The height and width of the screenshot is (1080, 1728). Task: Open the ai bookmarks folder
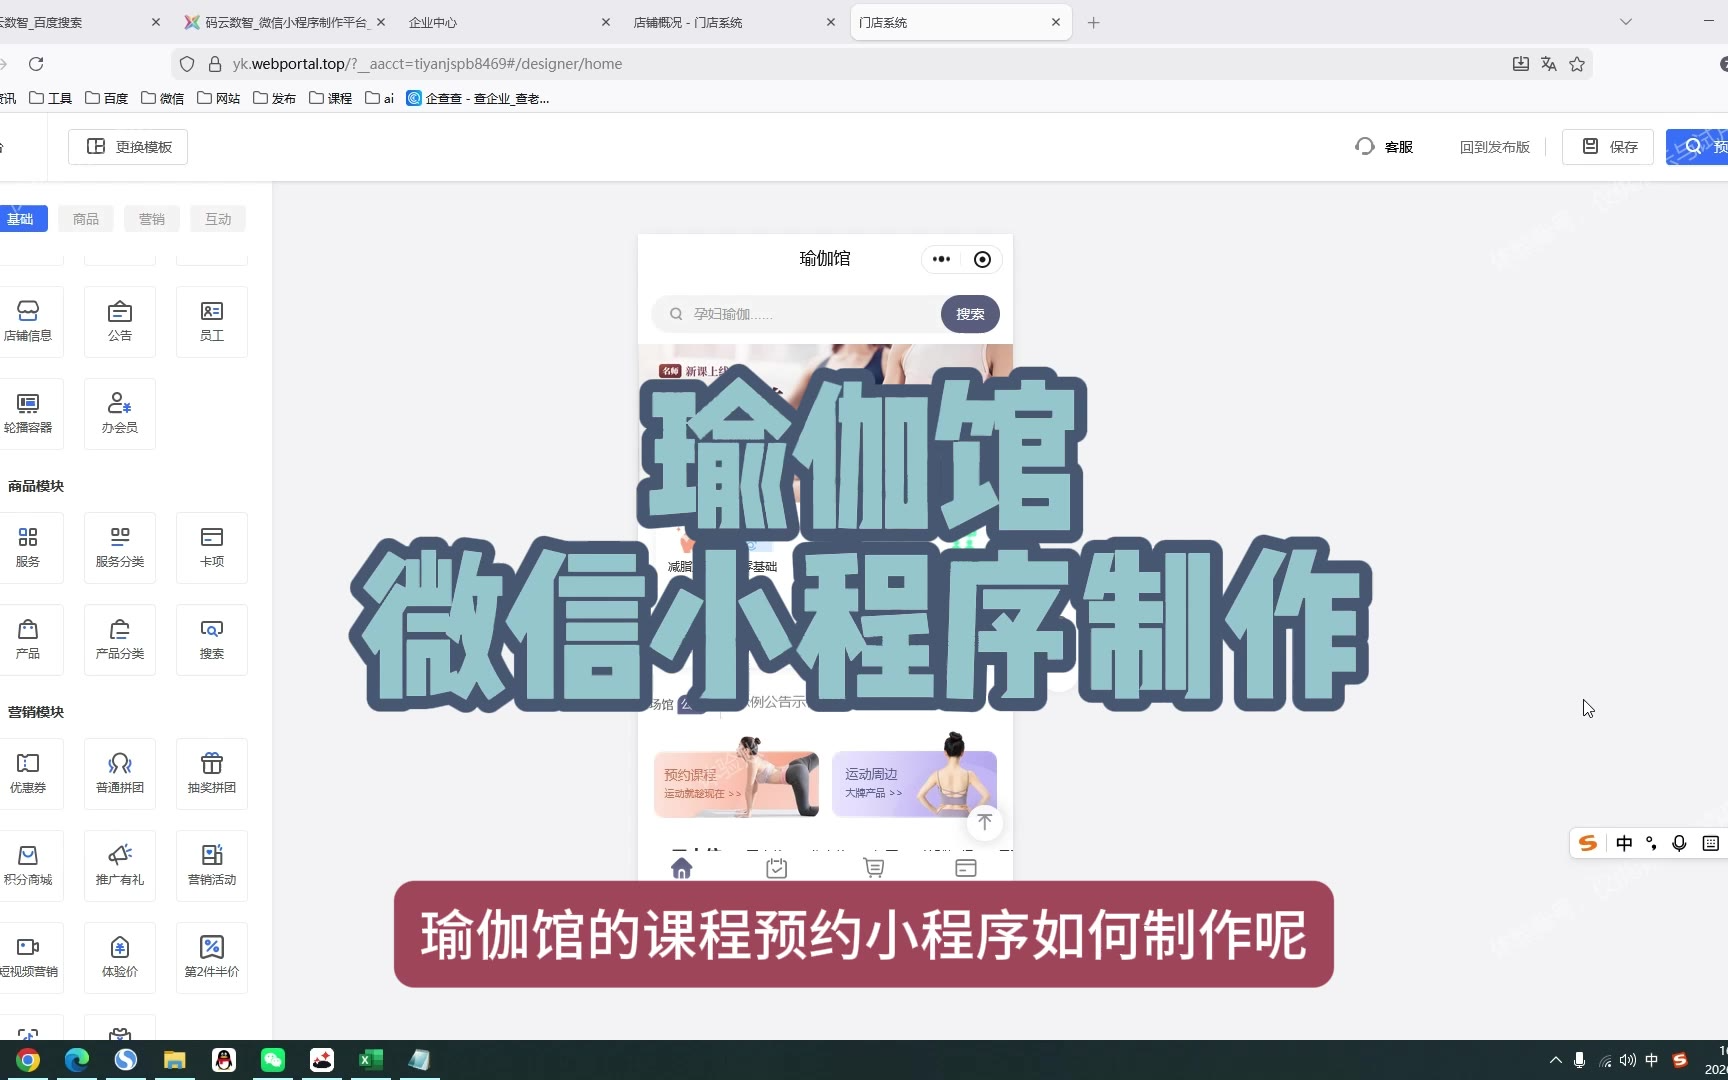pos(380,98)
